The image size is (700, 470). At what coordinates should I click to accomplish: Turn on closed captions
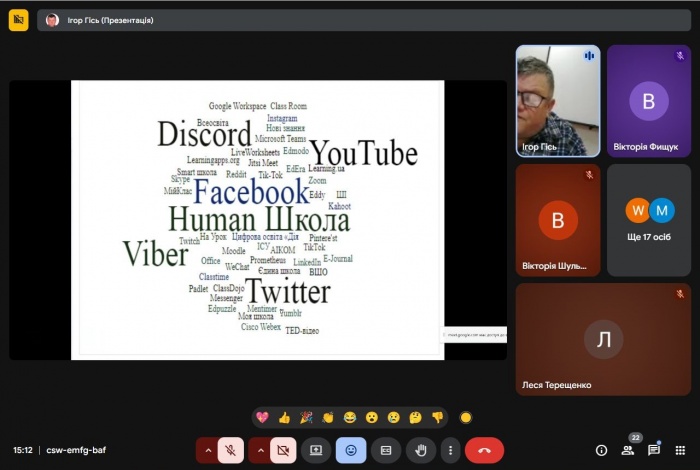[385, 450]
